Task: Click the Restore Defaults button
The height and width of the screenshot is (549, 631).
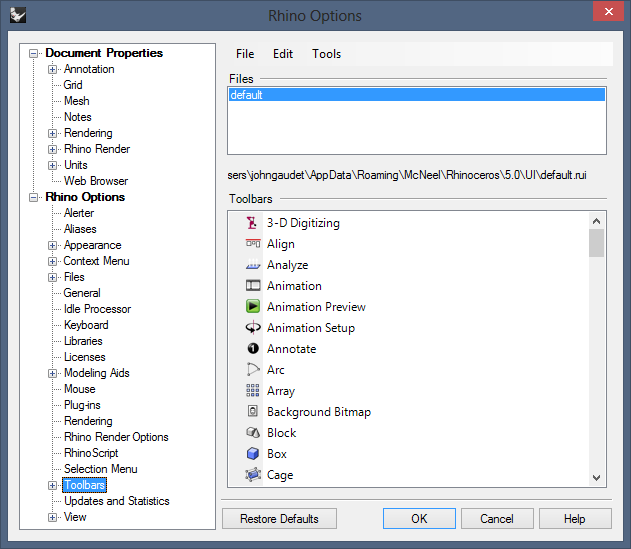Action: point(279,519)
